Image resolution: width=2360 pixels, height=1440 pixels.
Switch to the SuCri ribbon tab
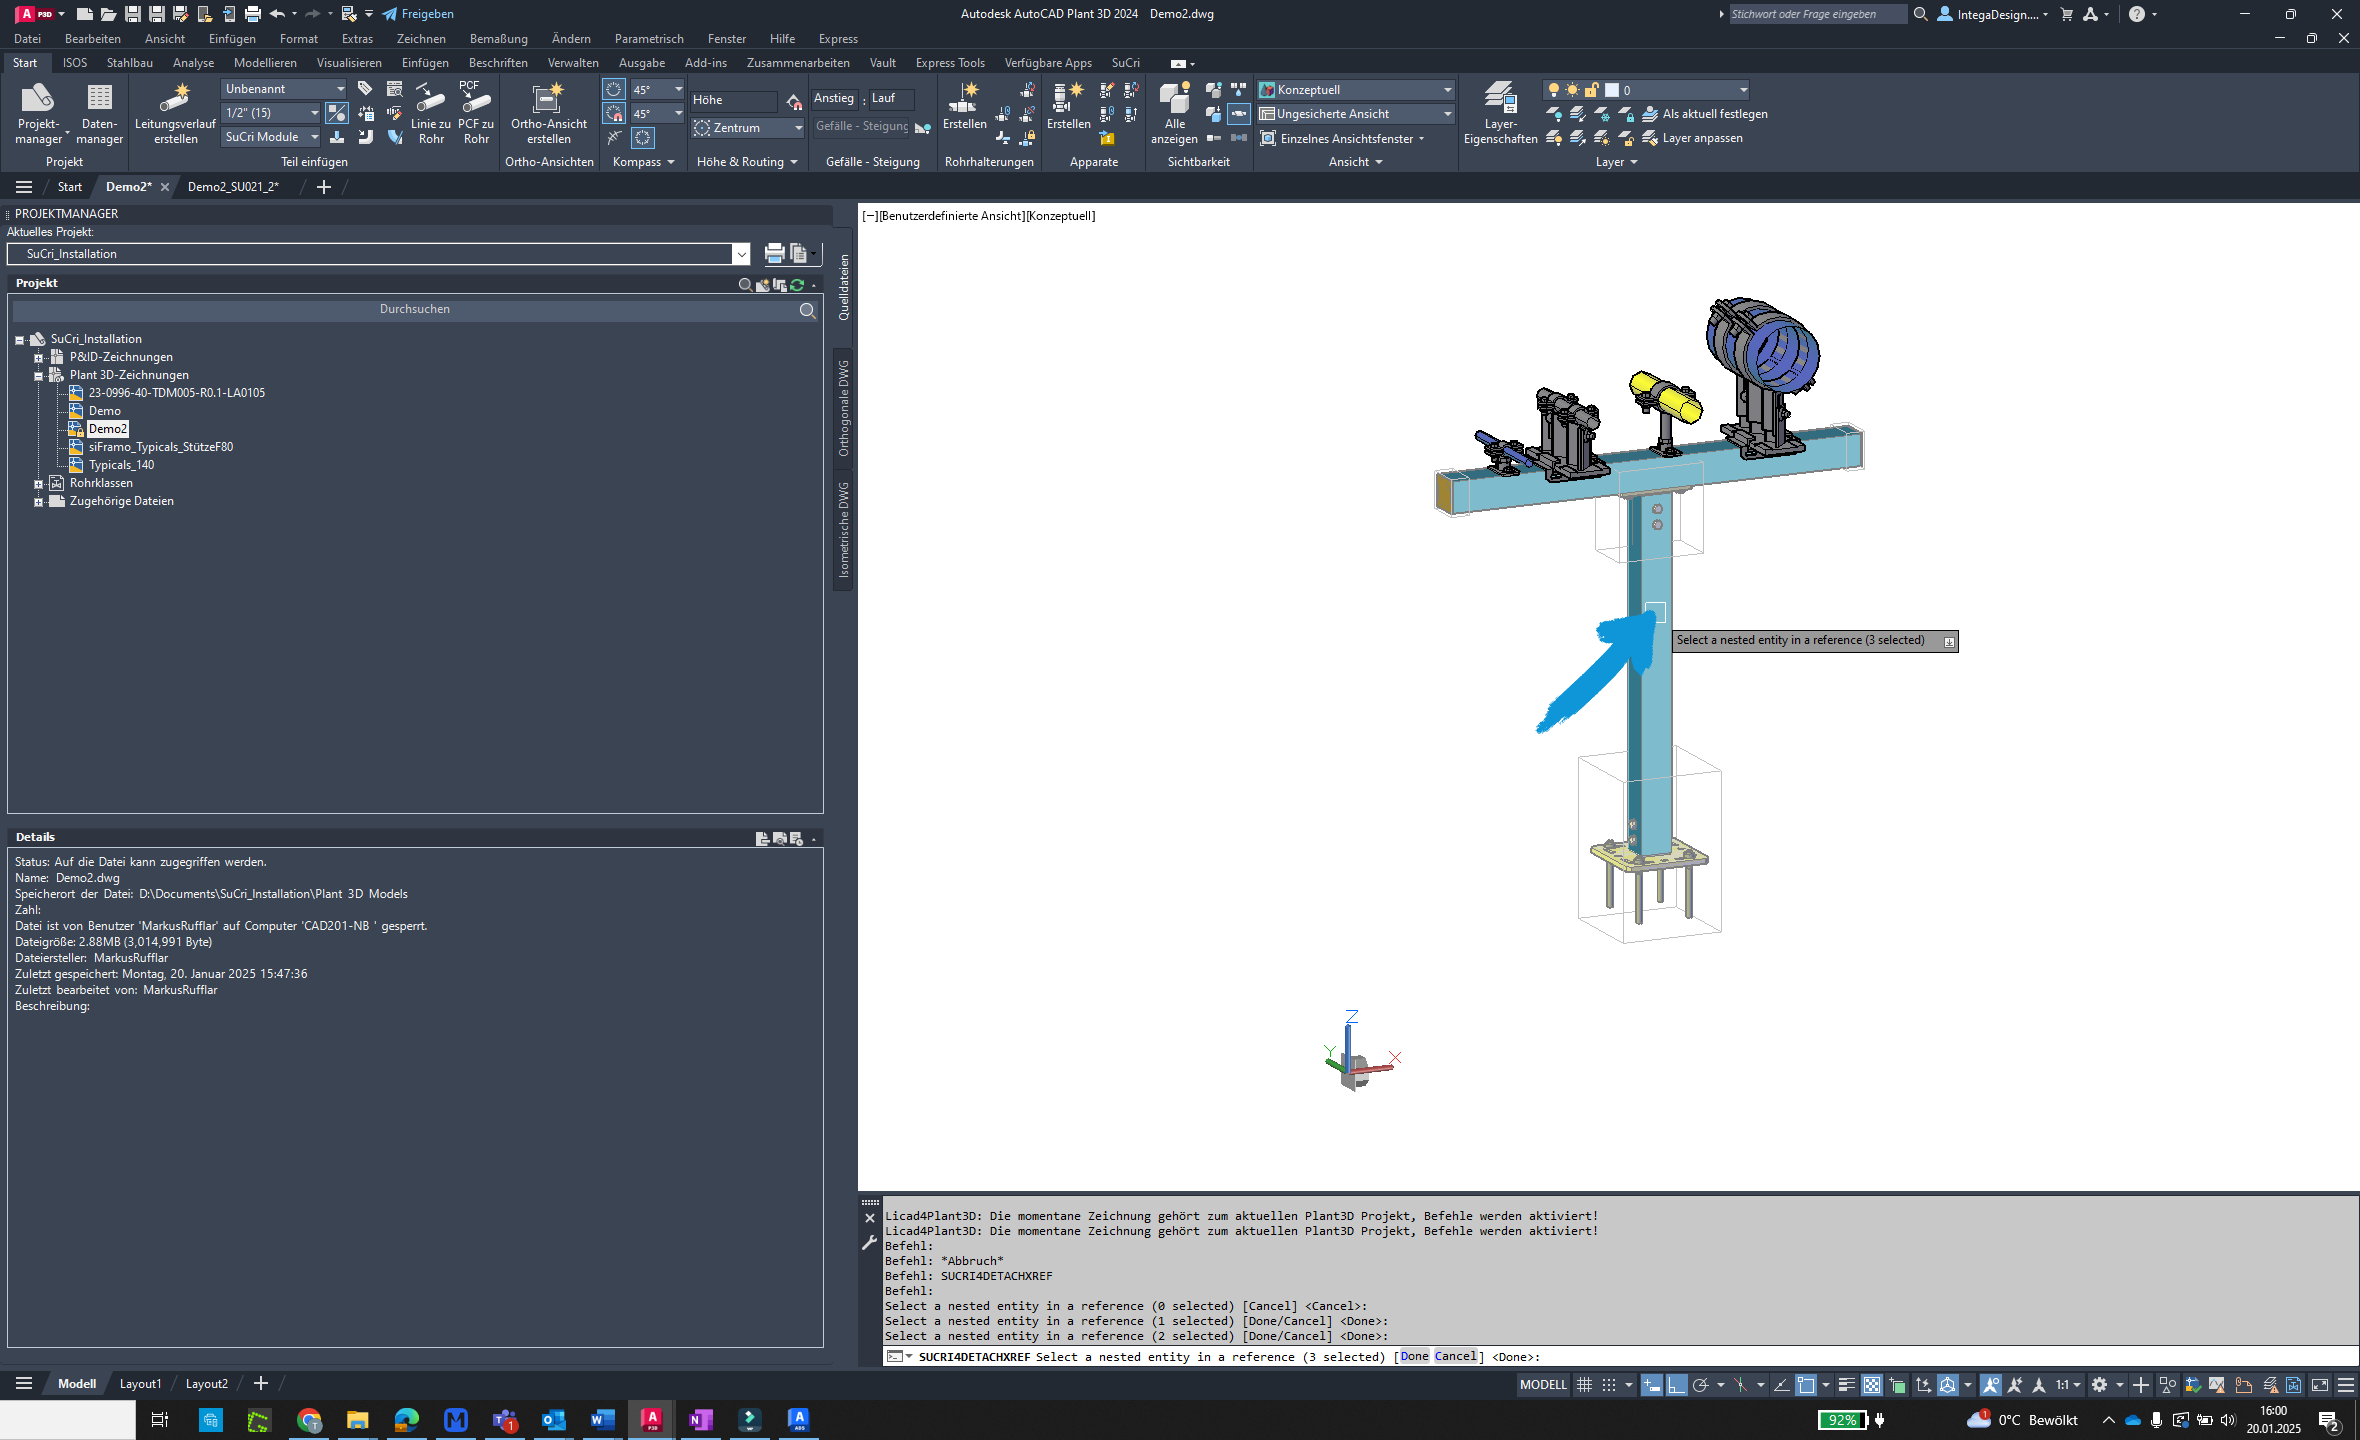1125,63
